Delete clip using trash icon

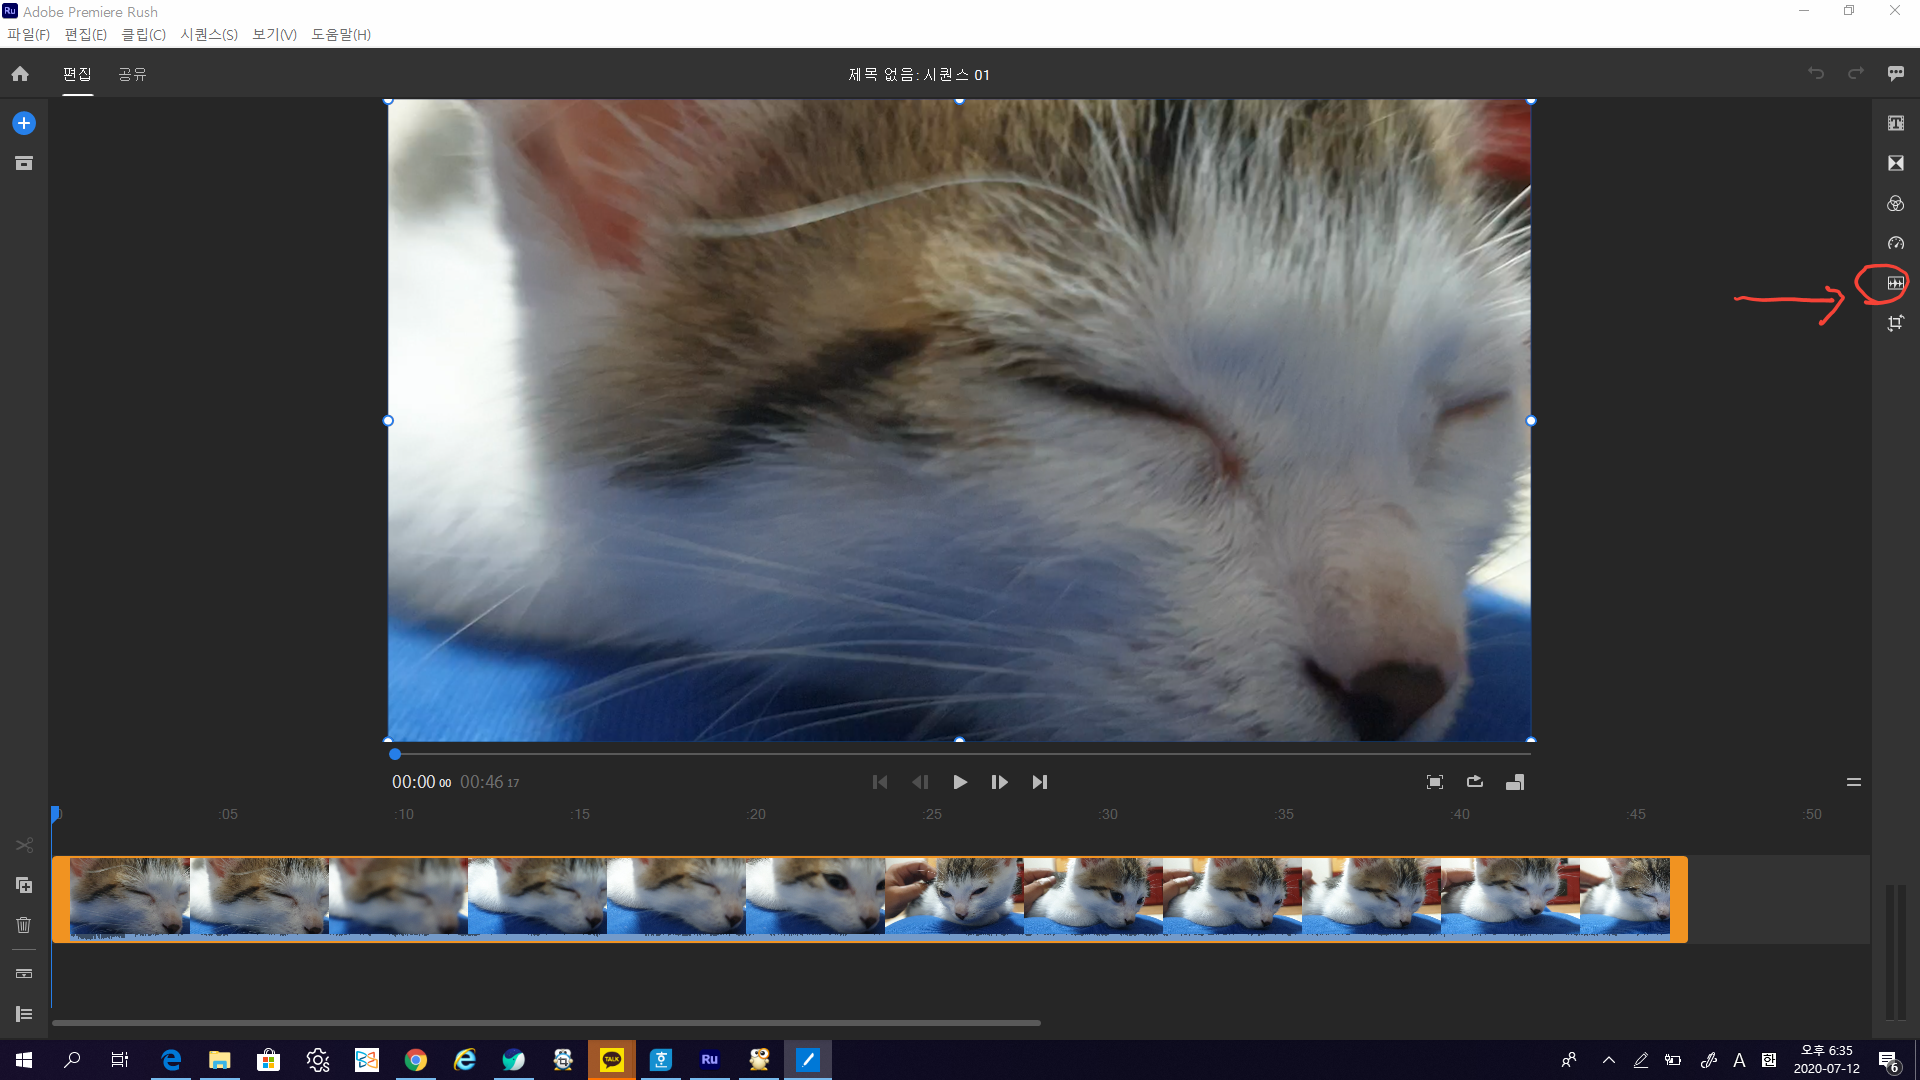pos(24,925)
